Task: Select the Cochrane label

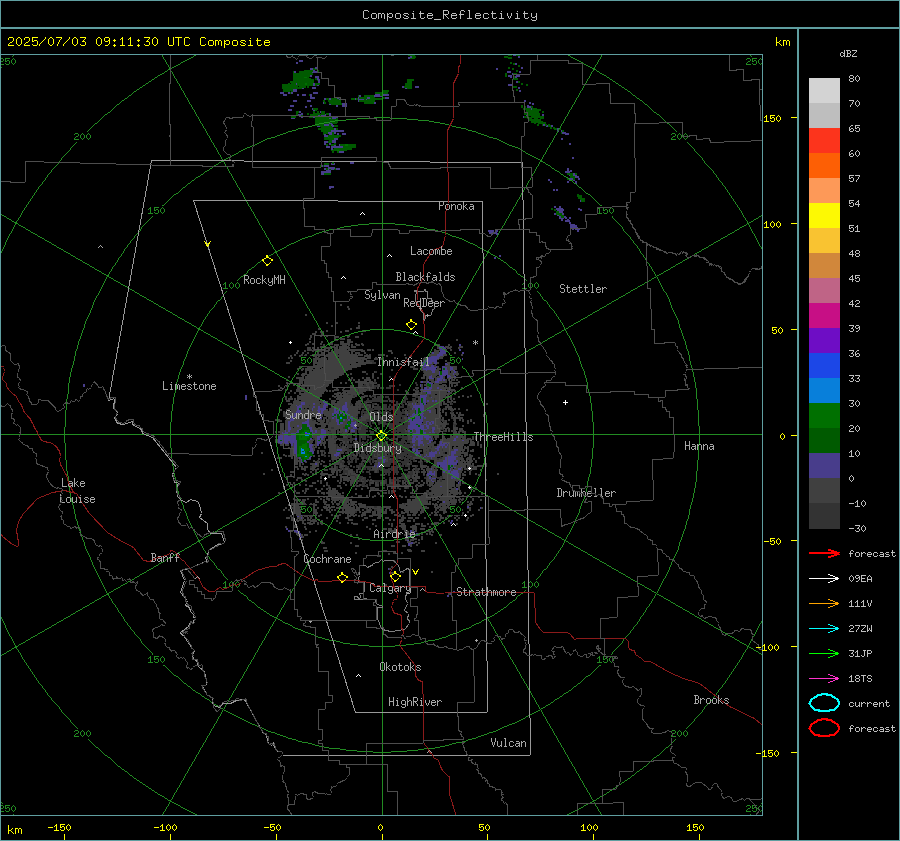Action: click(x=327, y=559)
